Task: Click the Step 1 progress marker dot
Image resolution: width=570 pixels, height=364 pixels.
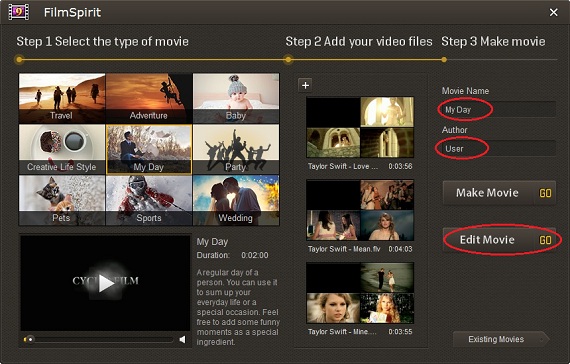Action: coord(19,59)
